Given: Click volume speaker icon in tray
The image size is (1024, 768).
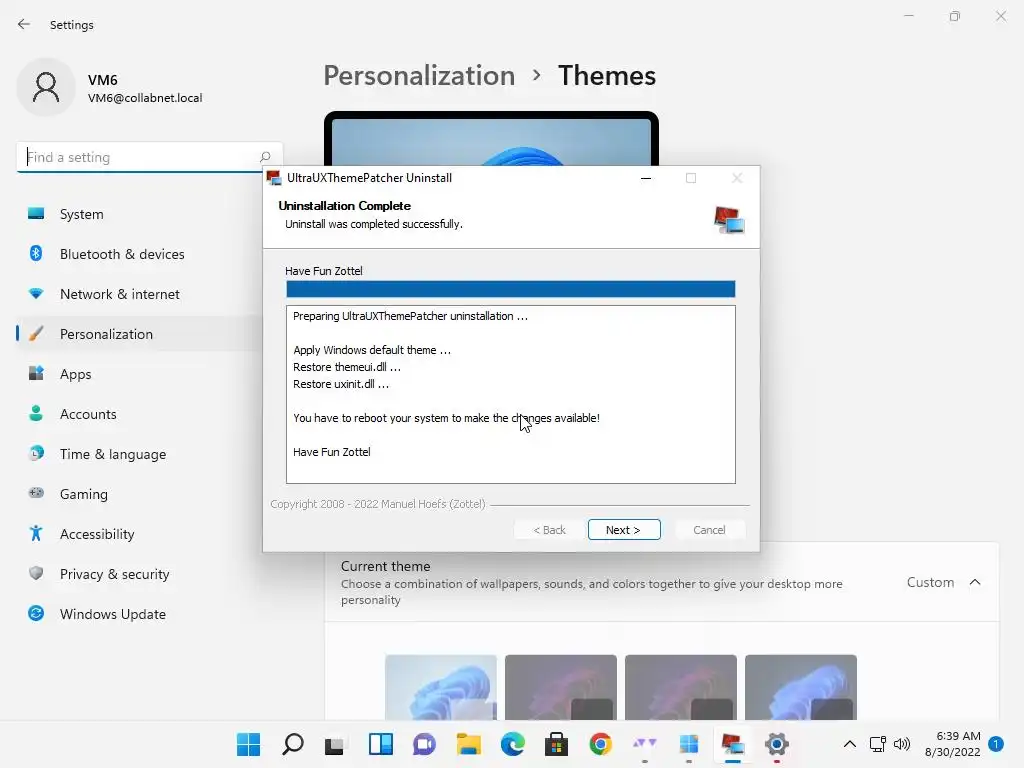Looking at the screenshot, I should [902, 744].
